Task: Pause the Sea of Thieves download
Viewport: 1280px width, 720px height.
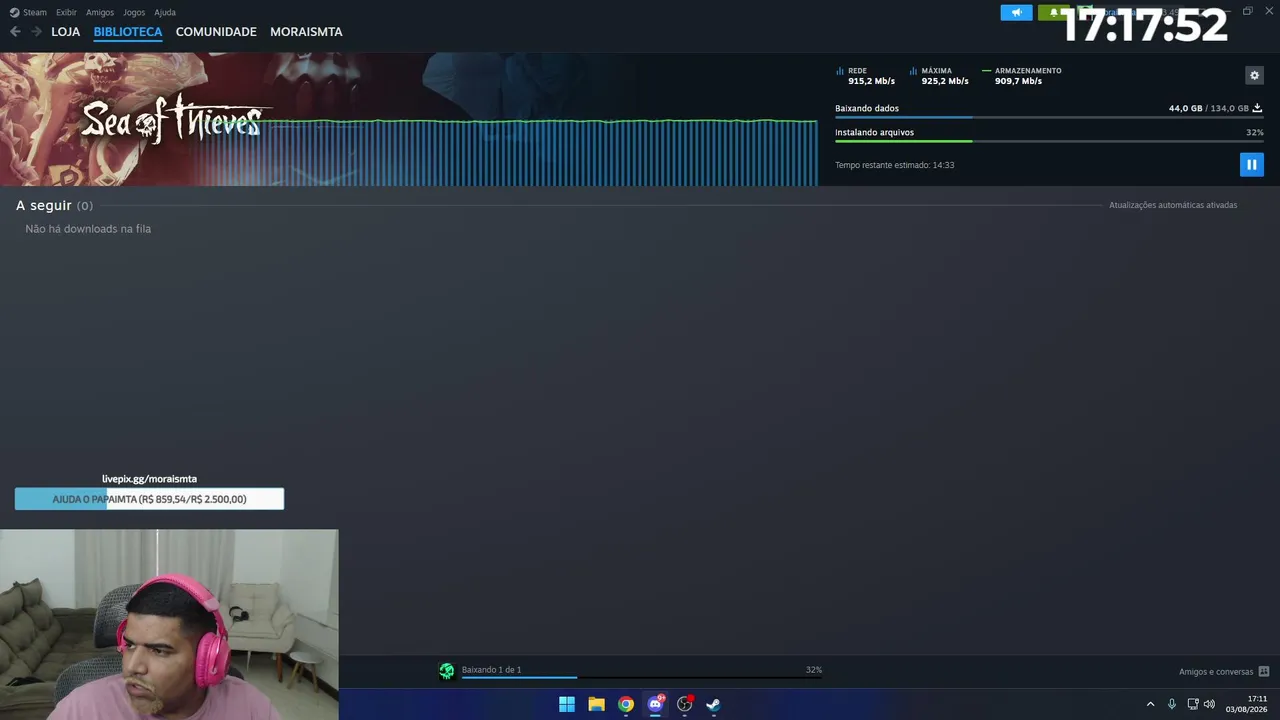Action: pos(1251,164)
